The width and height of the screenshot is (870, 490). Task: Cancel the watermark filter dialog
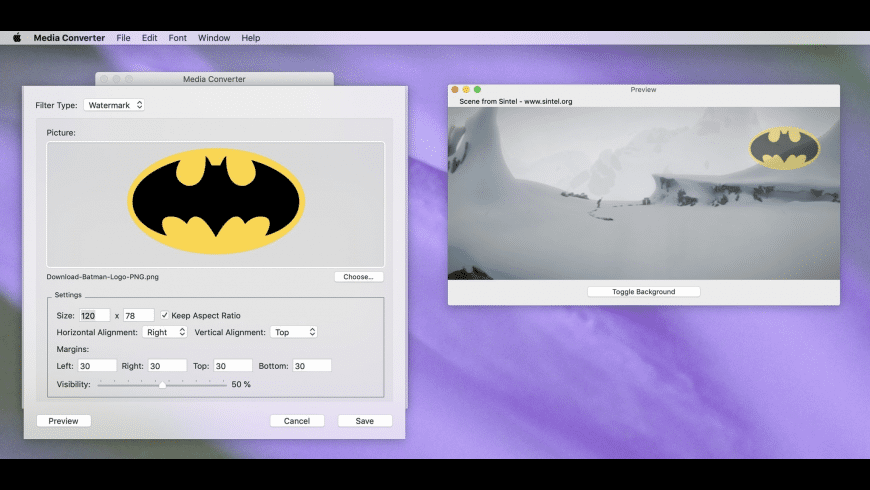297,421
